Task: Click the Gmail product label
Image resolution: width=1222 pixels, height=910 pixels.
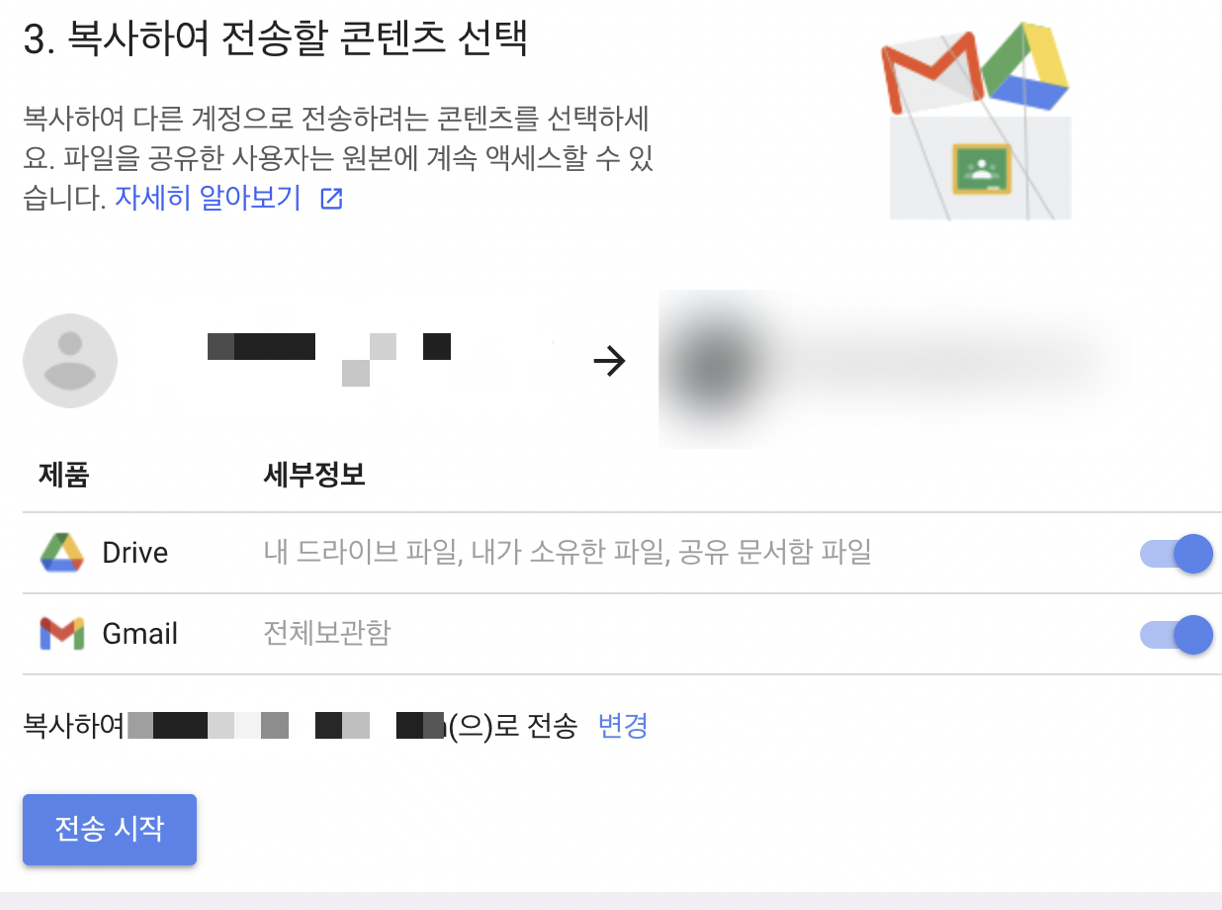Action: pos(140,634)
